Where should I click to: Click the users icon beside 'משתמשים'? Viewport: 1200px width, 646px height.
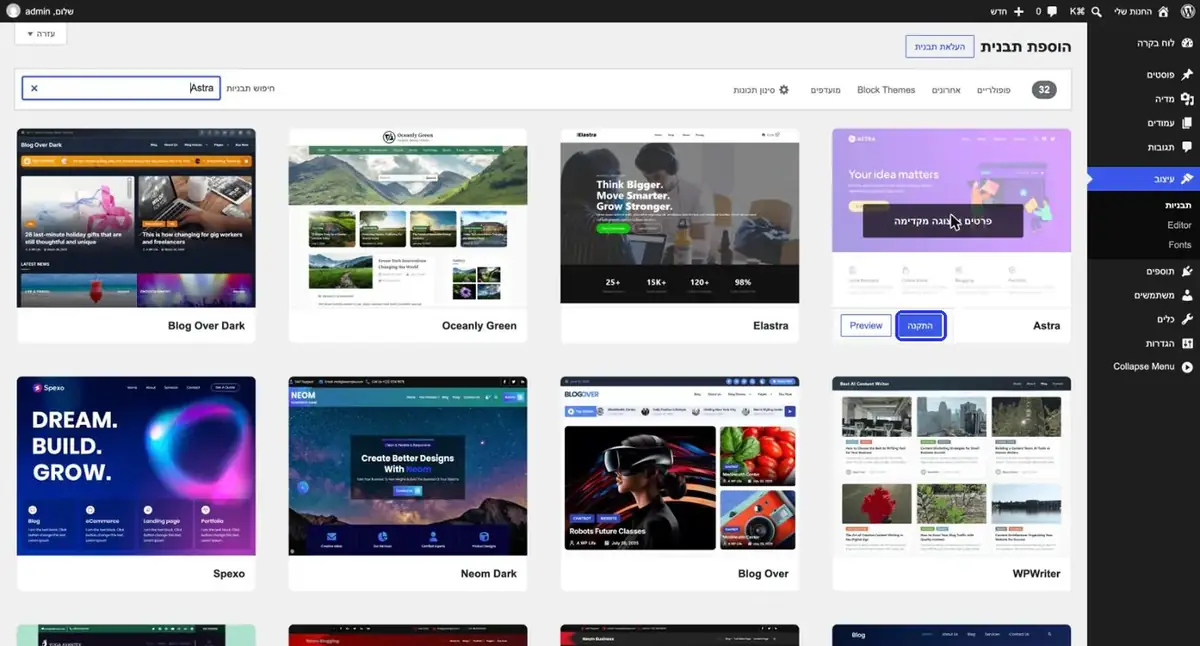point(1187,295)
